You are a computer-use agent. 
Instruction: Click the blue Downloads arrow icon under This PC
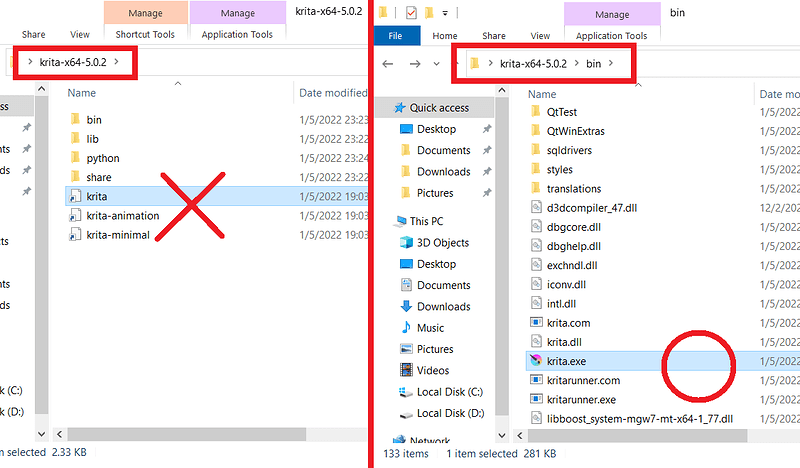(406, 306)
